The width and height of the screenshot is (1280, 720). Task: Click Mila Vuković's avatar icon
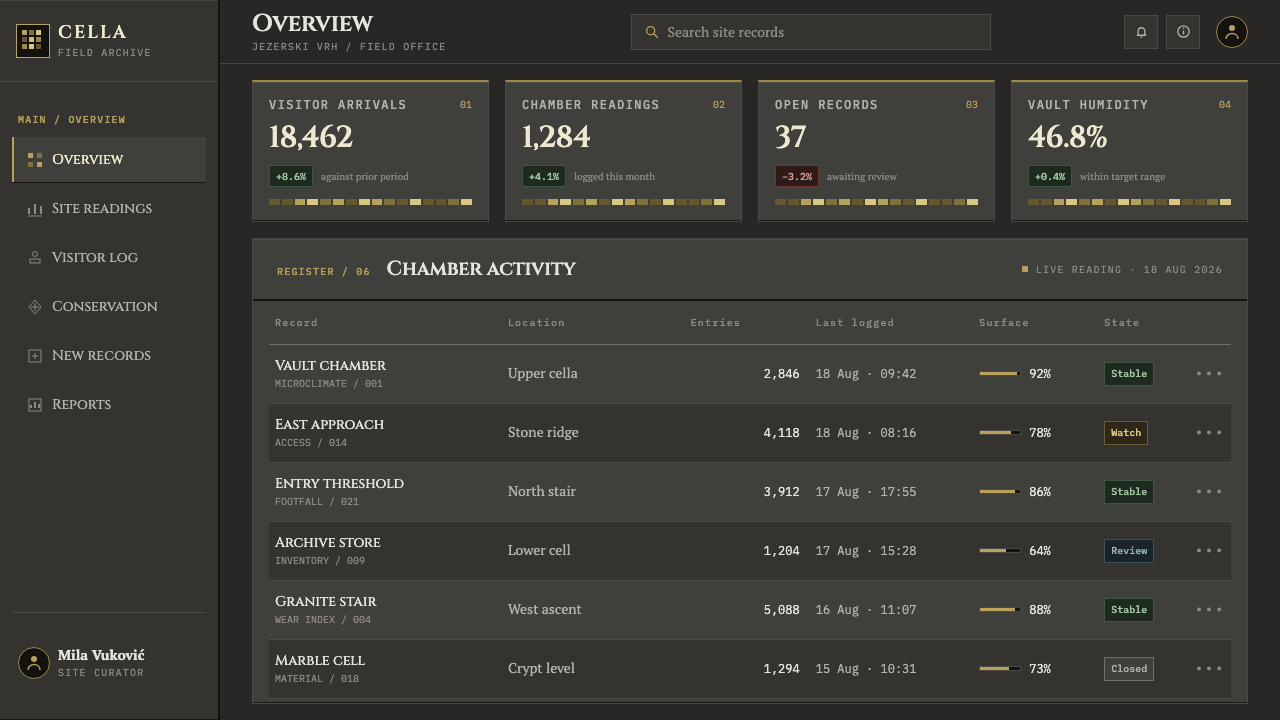34,663
